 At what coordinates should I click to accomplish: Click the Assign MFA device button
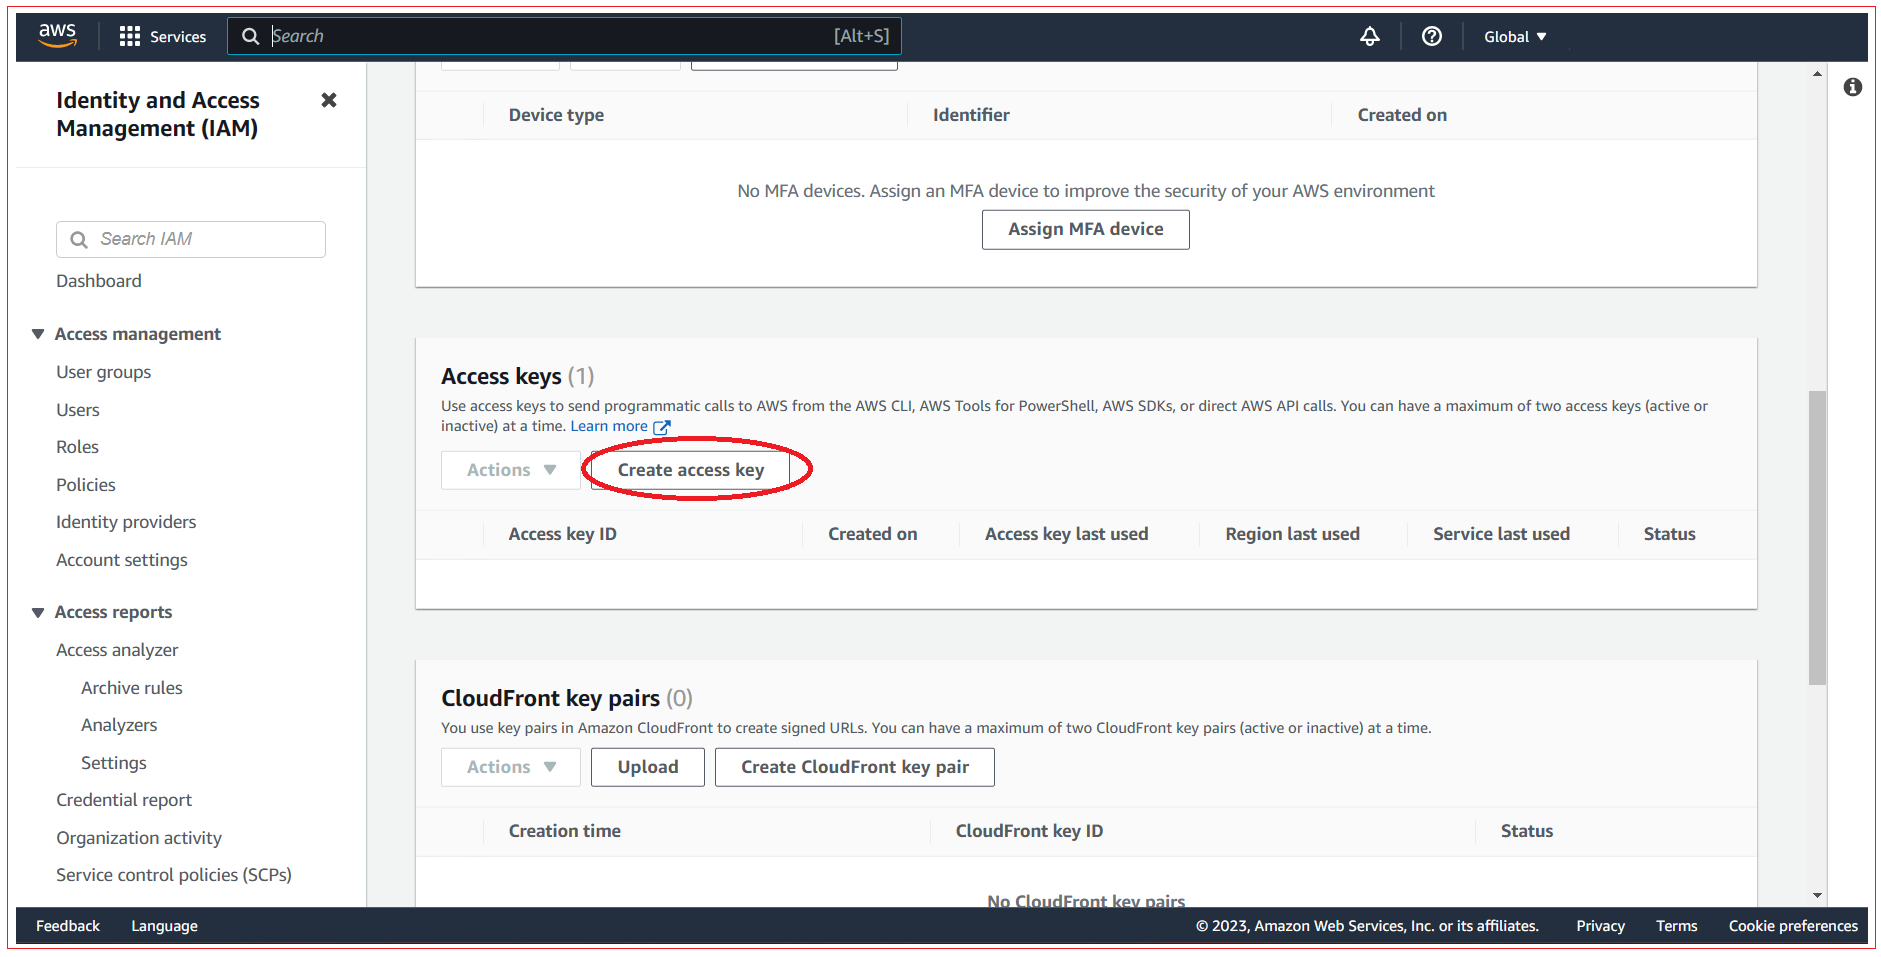tap(1085, 229)
